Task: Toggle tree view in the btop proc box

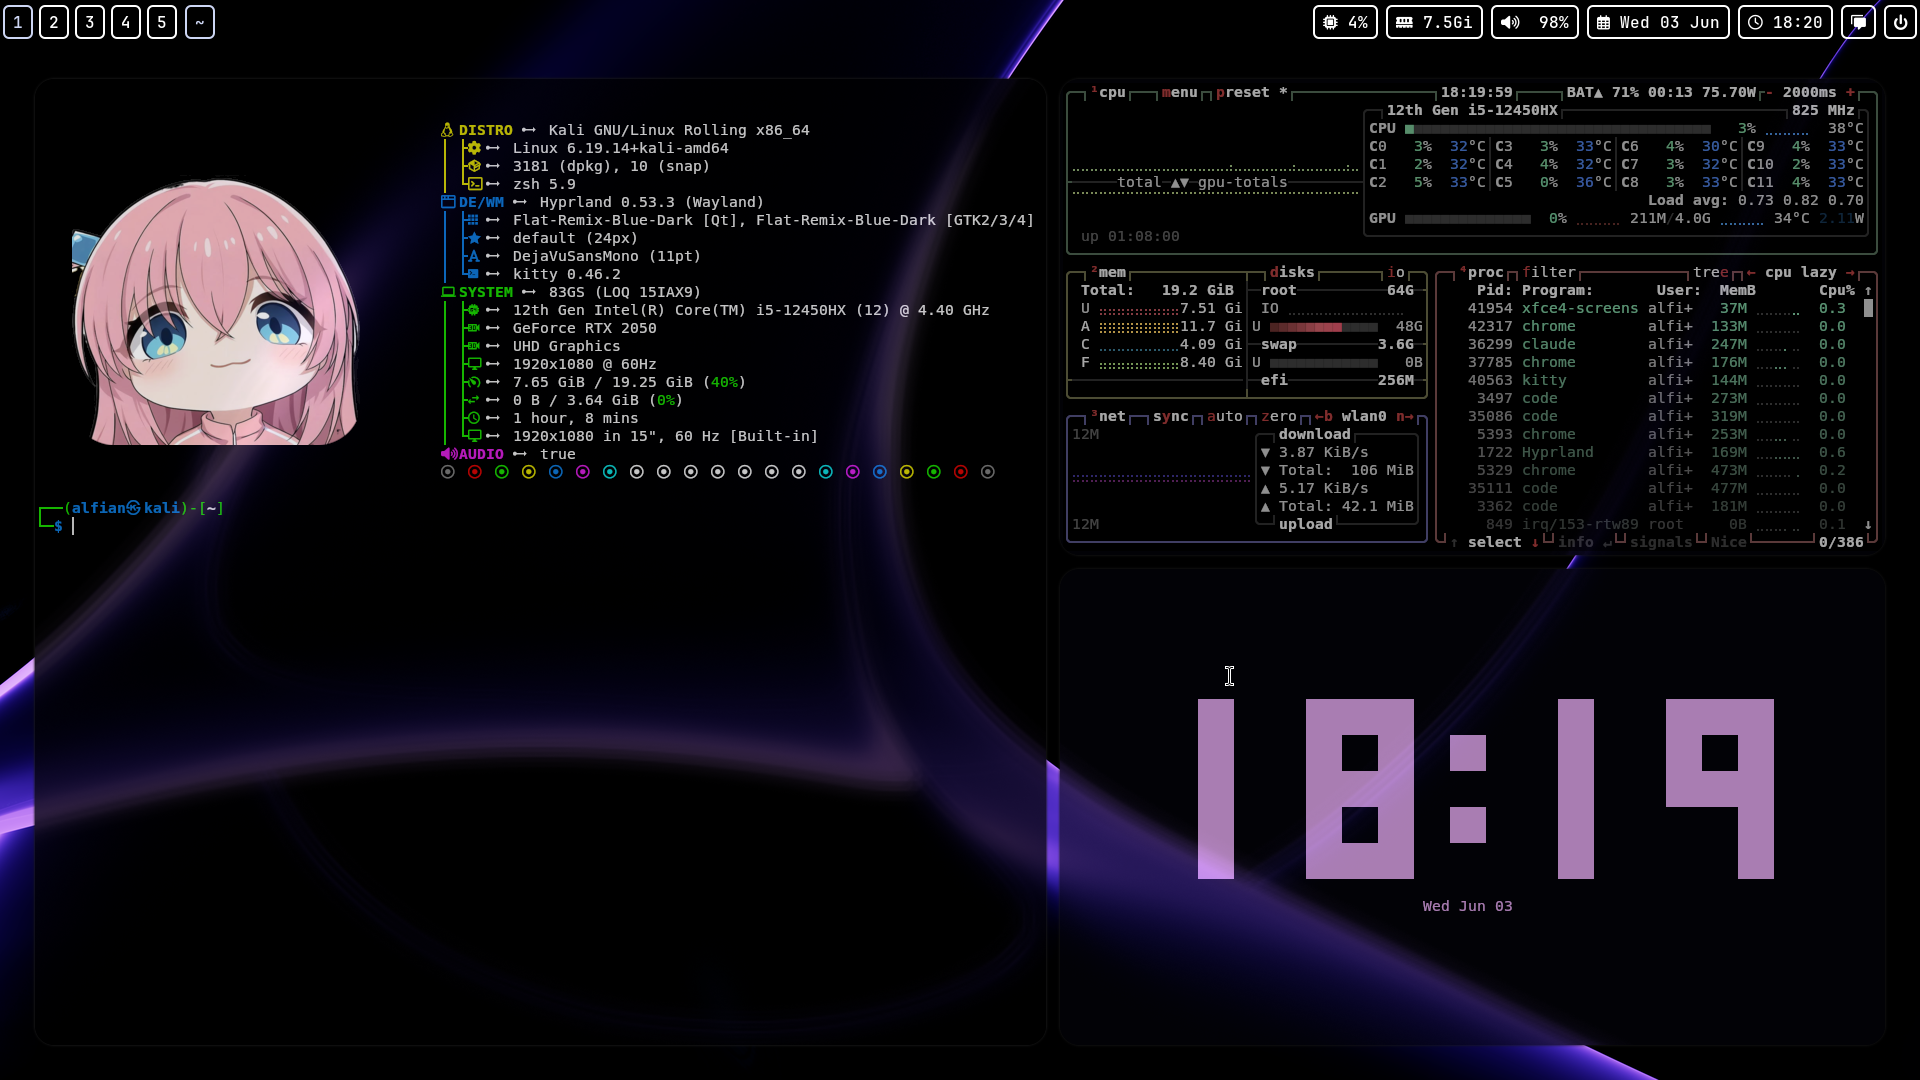Action: click(x=1710, y=272)
